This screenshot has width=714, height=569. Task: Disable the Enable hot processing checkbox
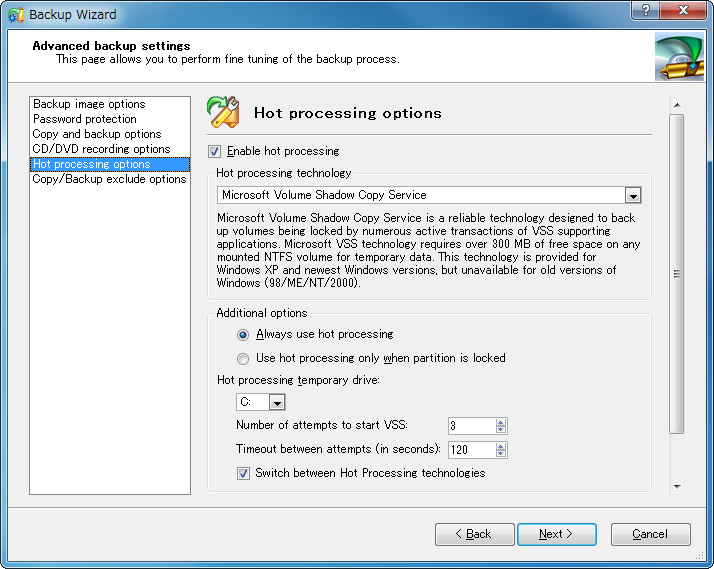214,151
